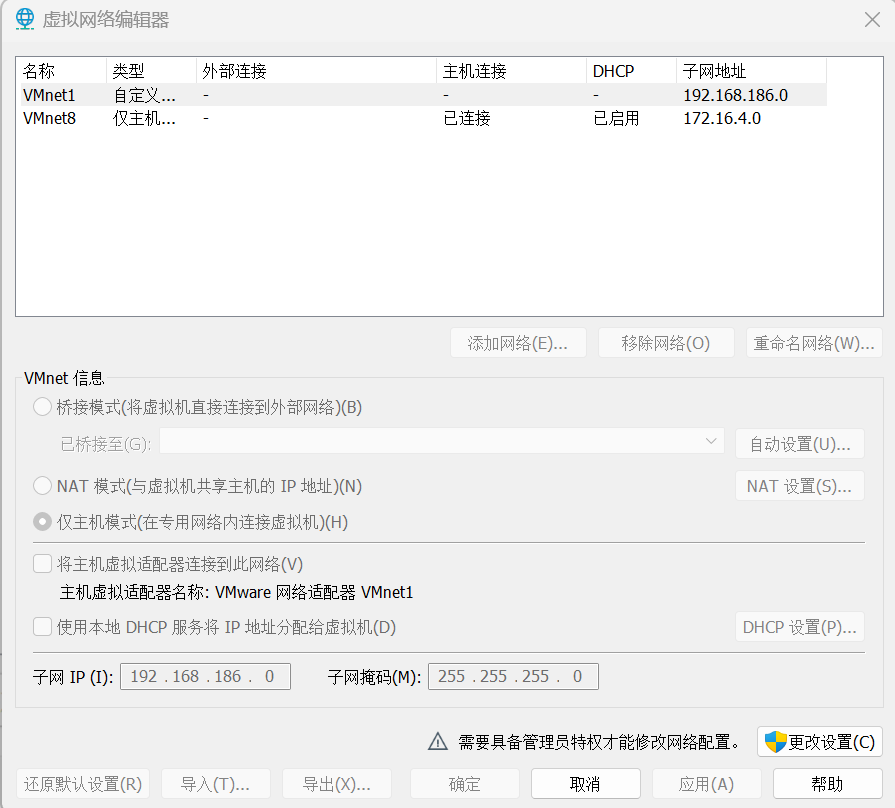This screenshot has width=895, height=808.
Task: Click the 外部连接 column header
Action: point(317,71)
